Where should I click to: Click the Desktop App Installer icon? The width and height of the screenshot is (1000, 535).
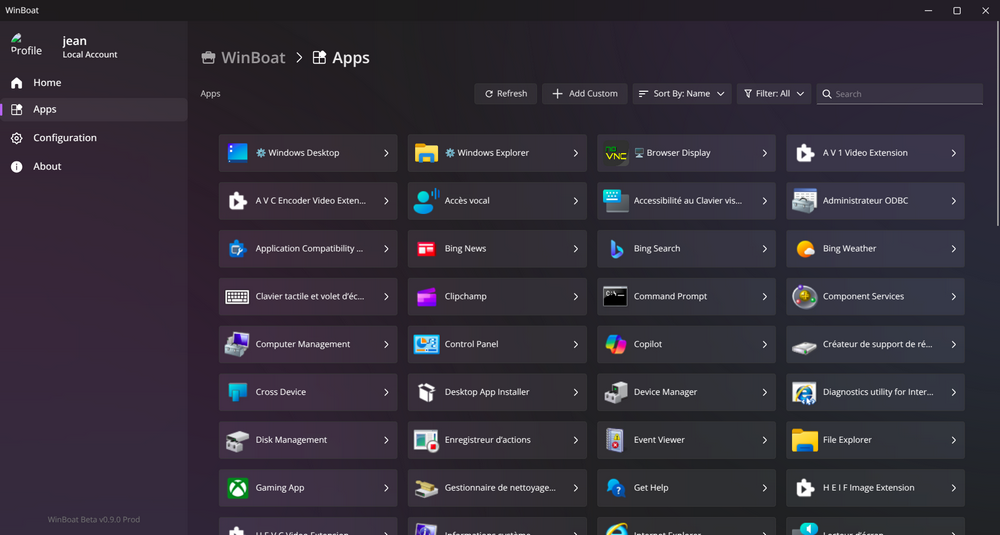click(426, 392)
